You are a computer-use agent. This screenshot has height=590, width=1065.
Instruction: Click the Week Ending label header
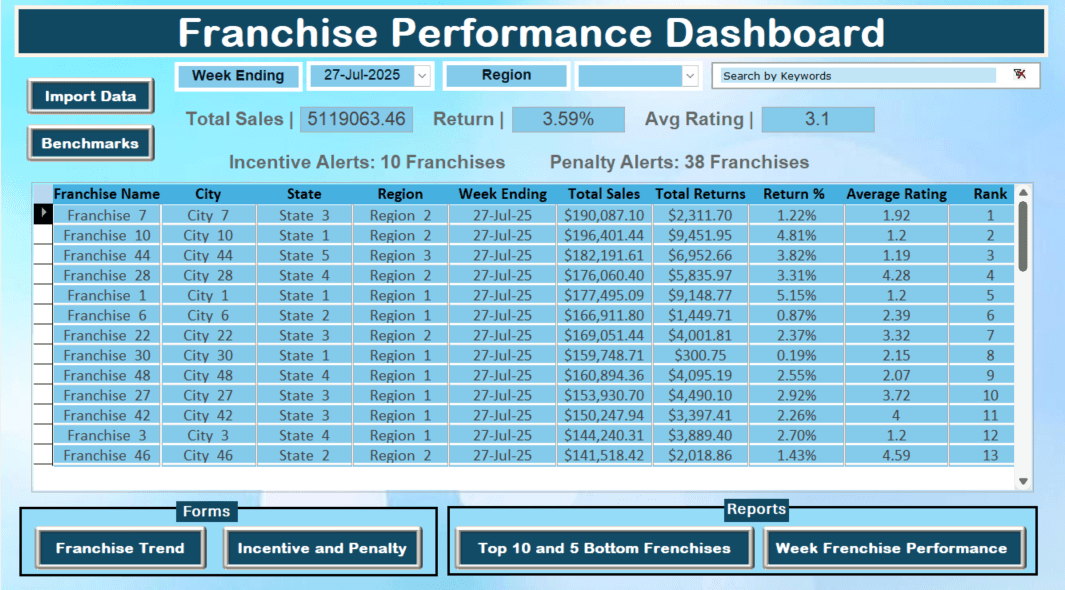238,76
